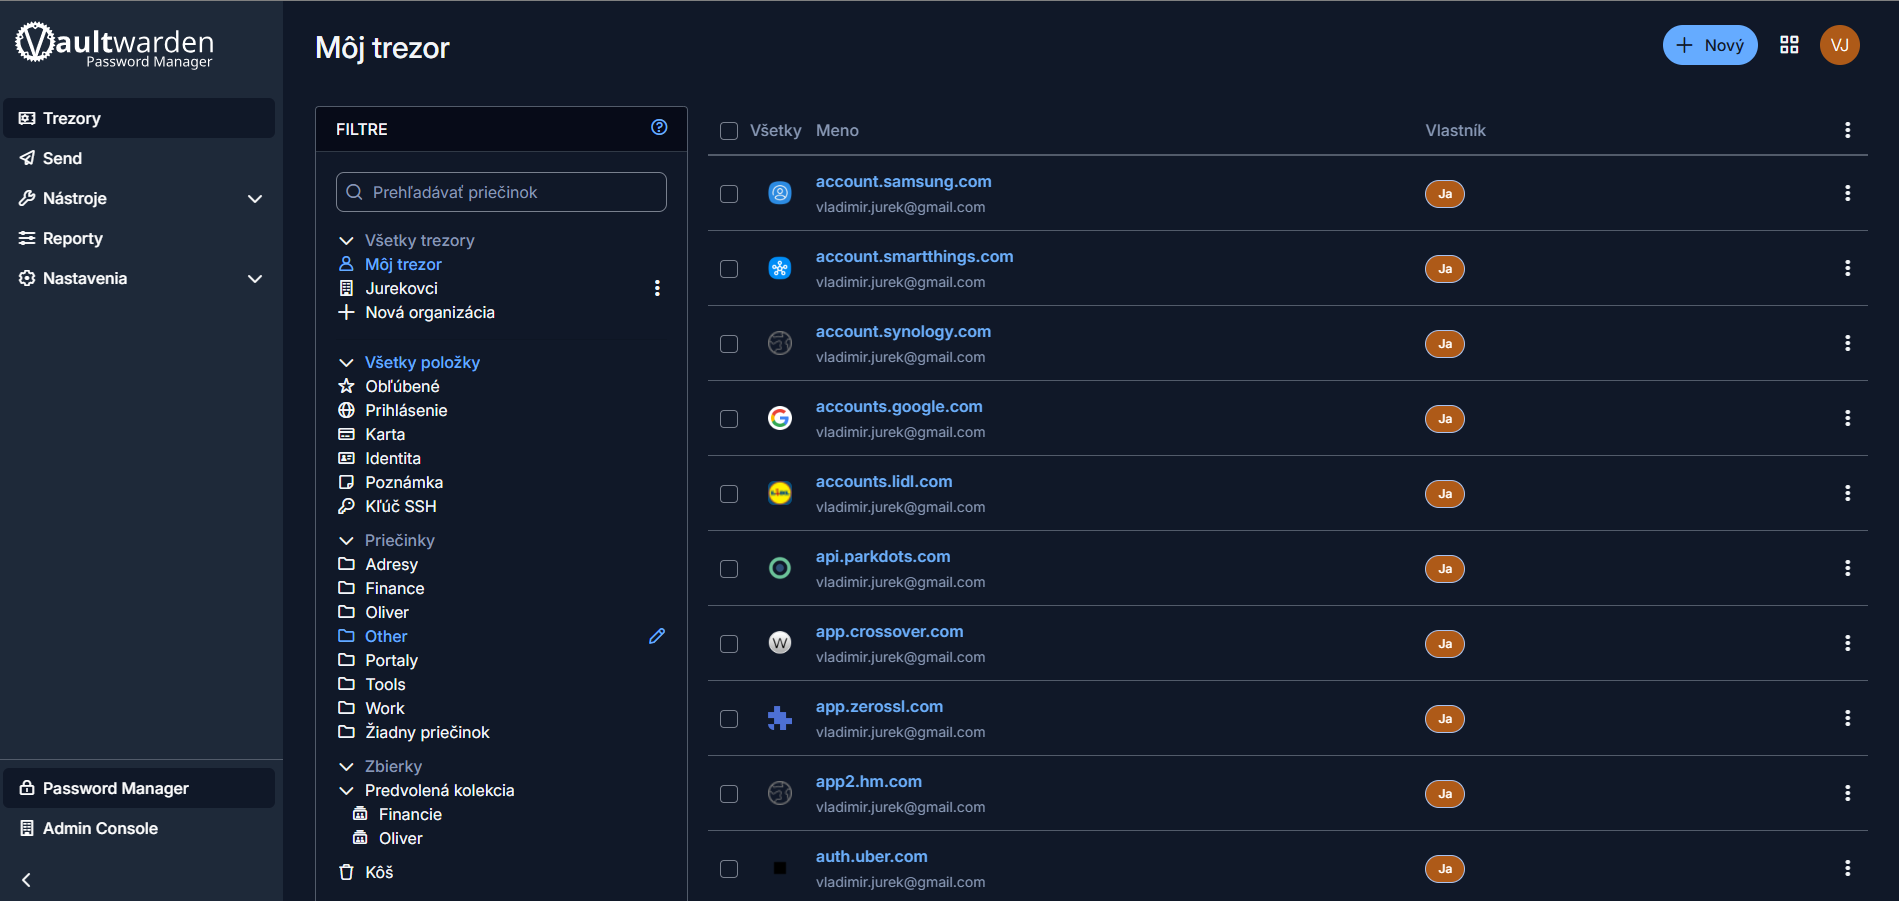The image size is (1899, 901).
Task: Check the app.crossover.com row checkbox
Action: 729,644
